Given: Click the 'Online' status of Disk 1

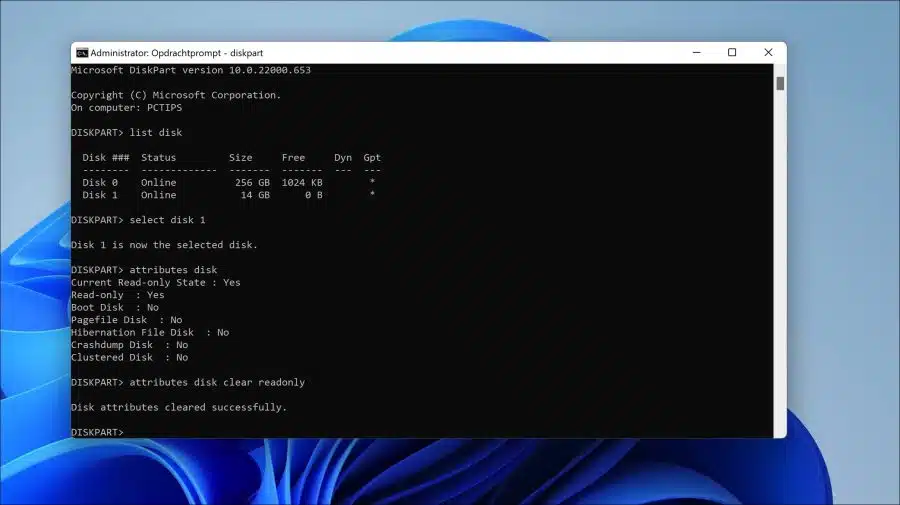Looking at the screenshot, I should tap(158, 195).
